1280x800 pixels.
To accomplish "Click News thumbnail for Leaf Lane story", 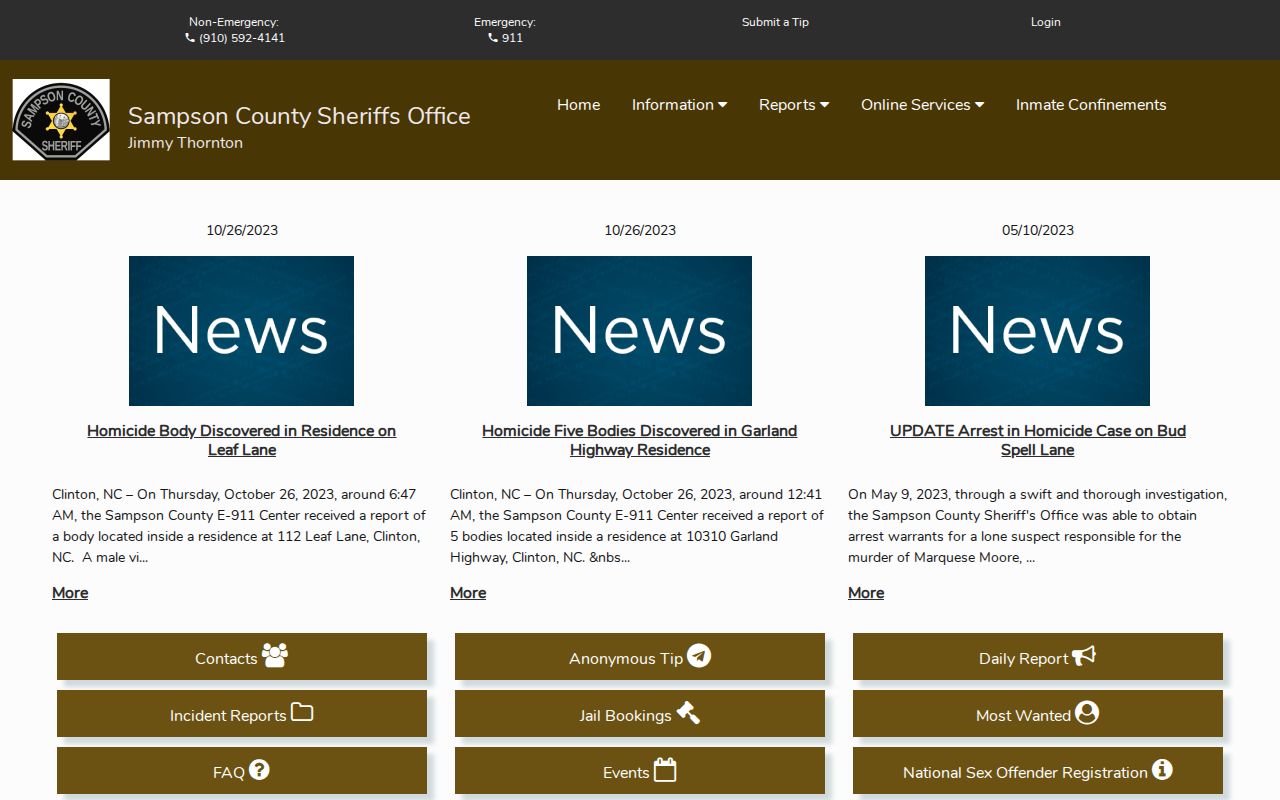I will pyautogui.click(x=241, y=331).
